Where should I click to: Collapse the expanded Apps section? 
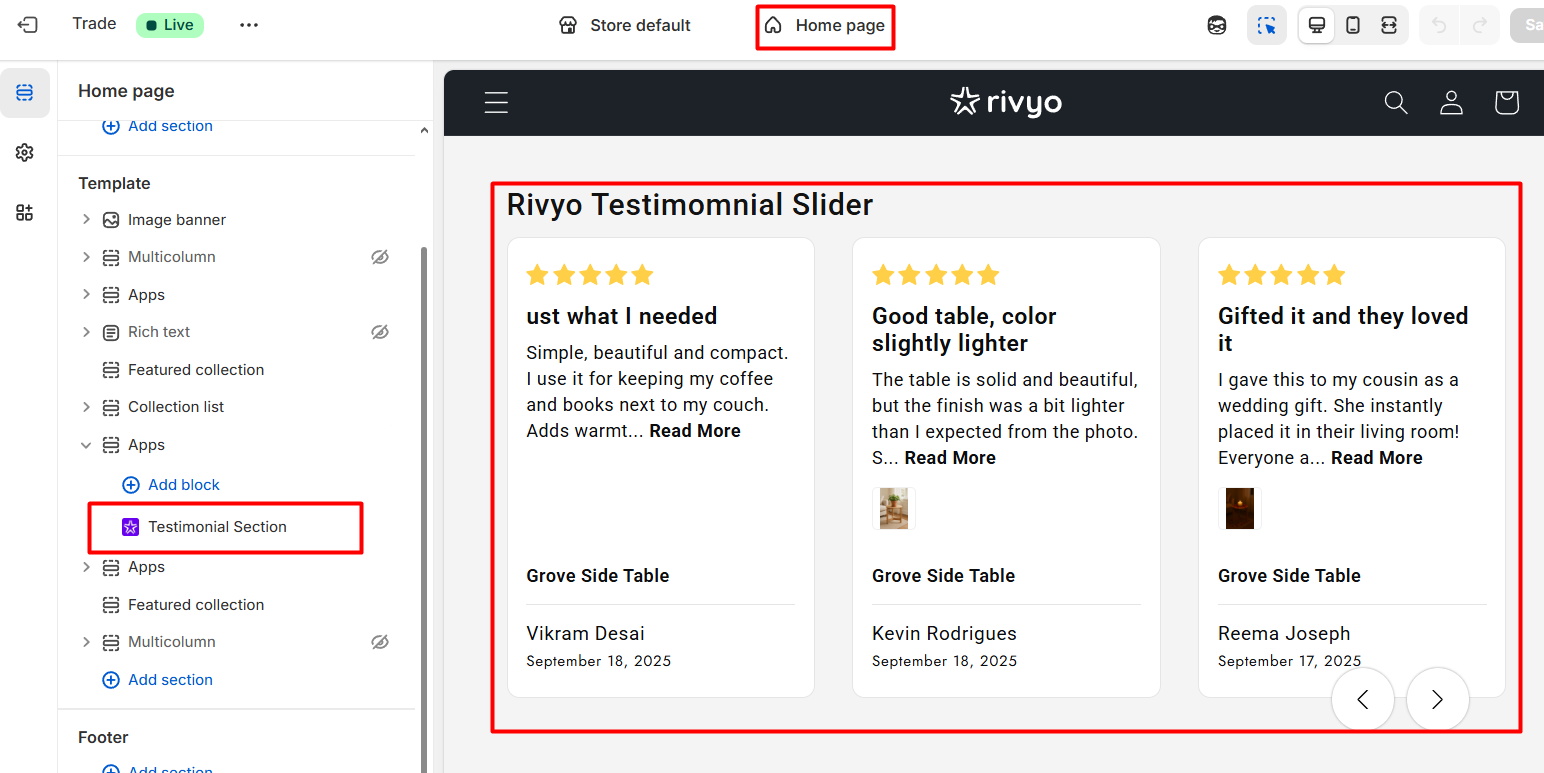coord(86,445)
